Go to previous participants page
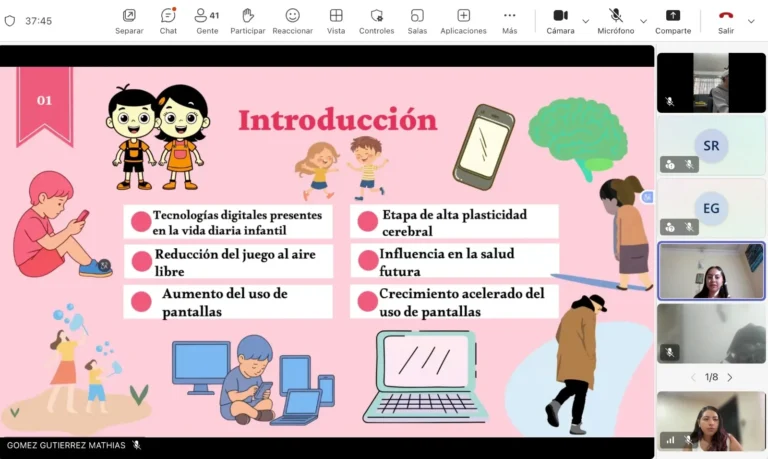Screen dimensions: 768x459 (x=693, y=377)
